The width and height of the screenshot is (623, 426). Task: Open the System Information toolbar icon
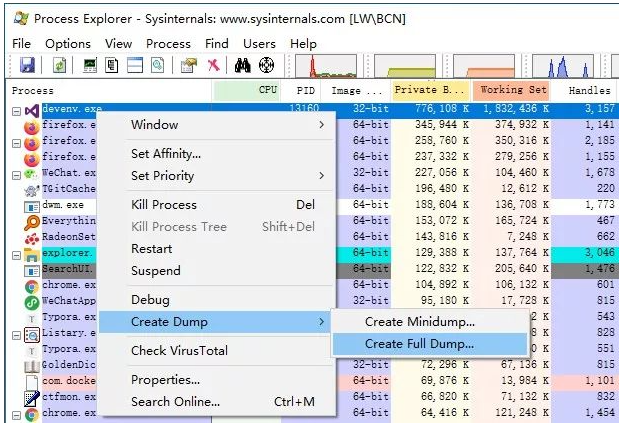click(90, 65)
